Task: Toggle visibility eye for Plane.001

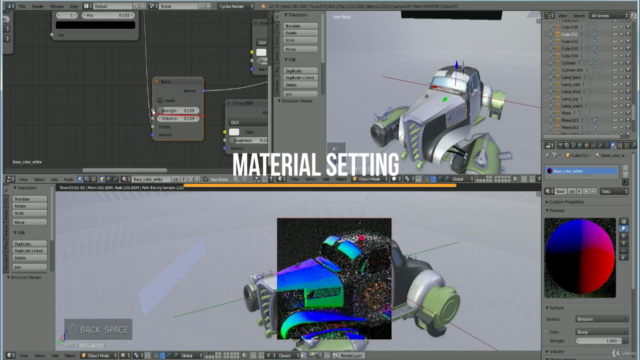Action: click(615, 120)
